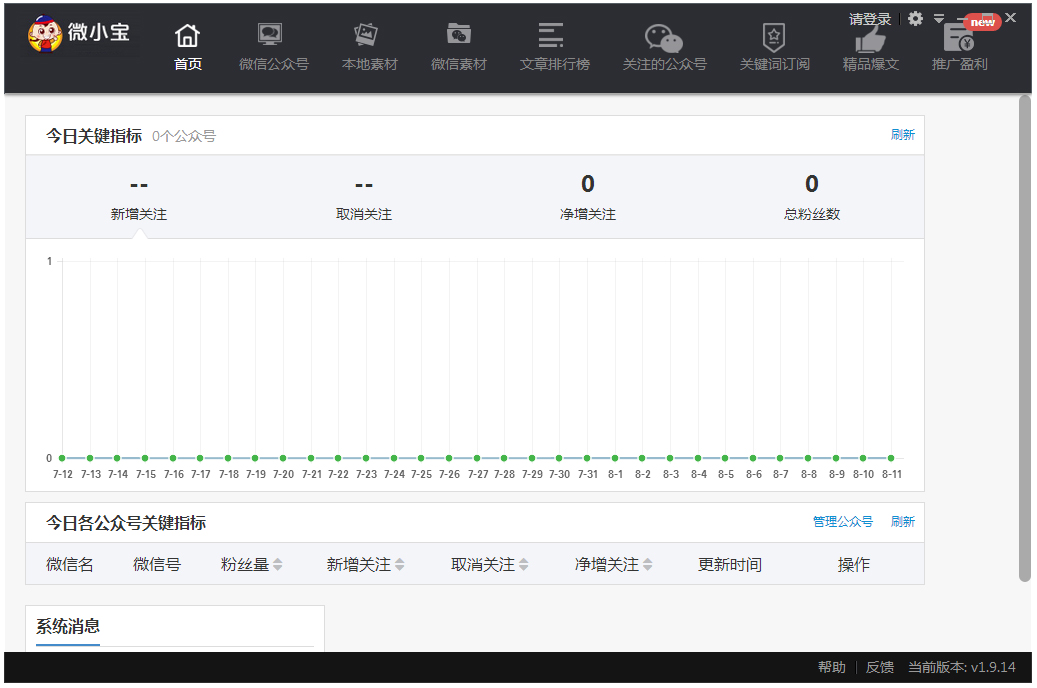Open the 关键词订阅 subscription icon
Screen dimensions: 1037x688
point(773,40)
